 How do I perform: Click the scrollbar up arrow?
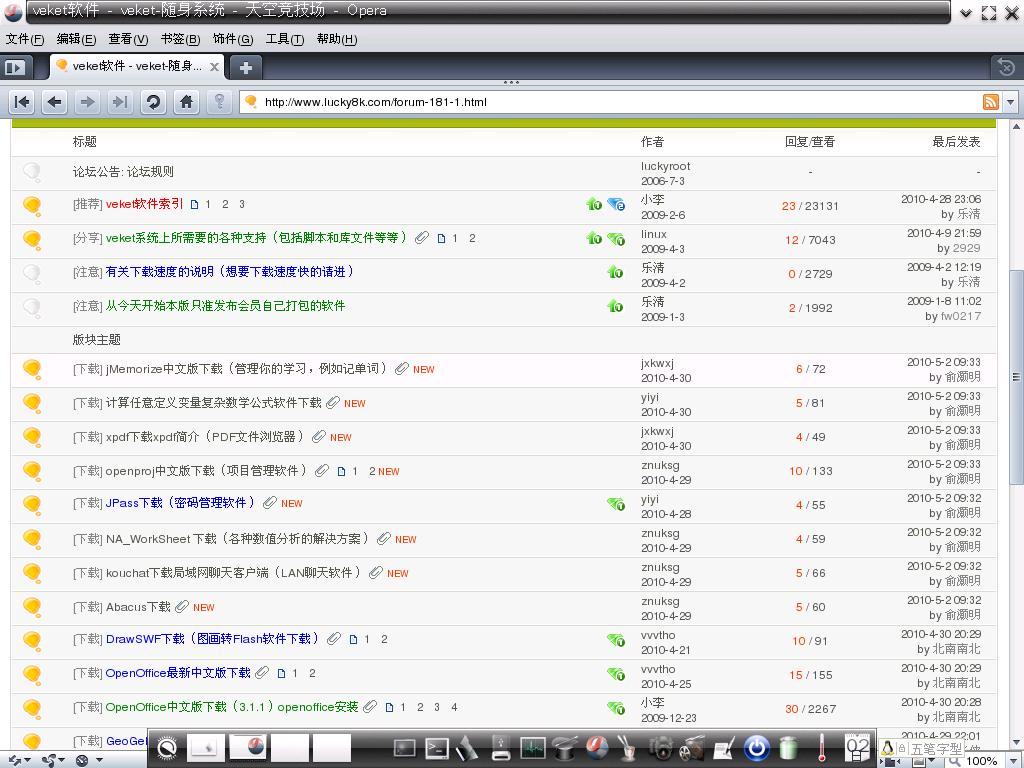click(x=1016, y=126)
